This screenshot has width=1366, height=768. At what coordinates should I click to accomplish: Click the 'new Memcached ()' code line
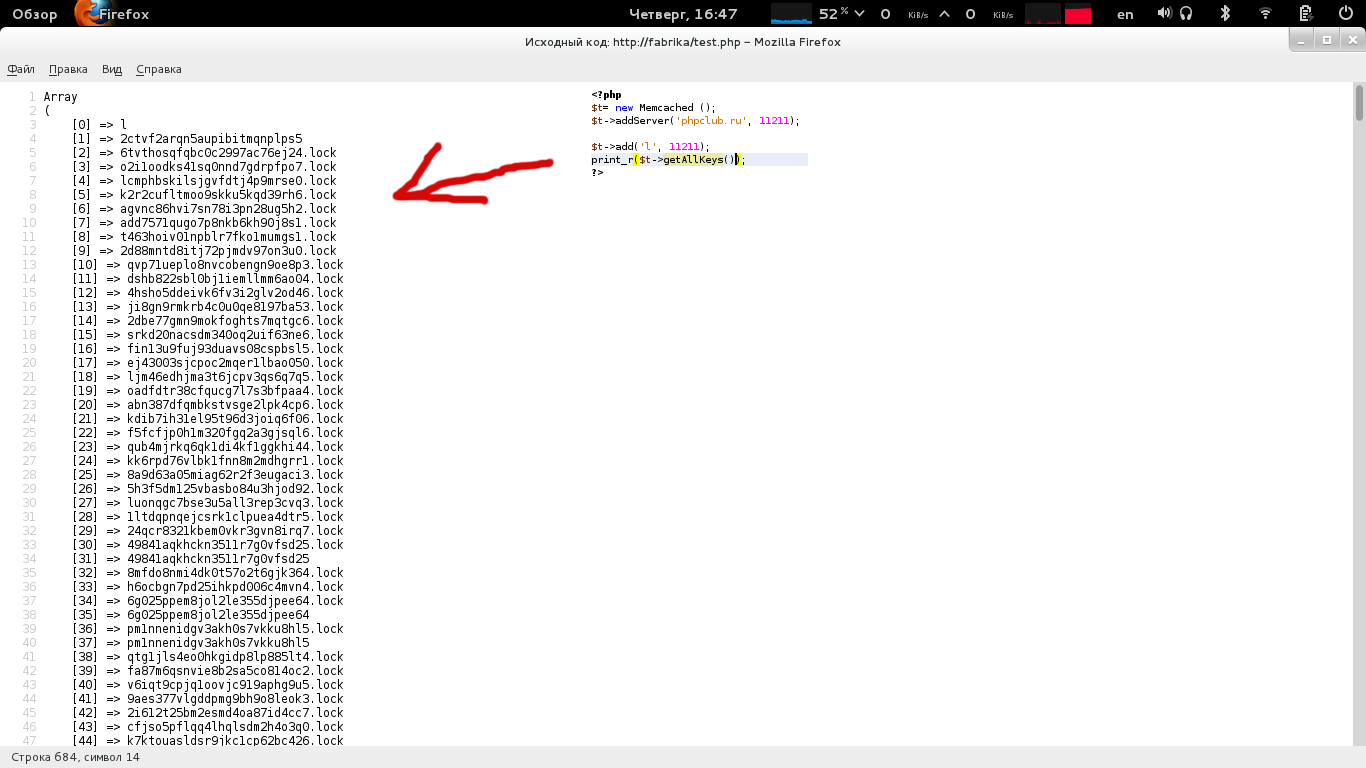coord(654,108)
